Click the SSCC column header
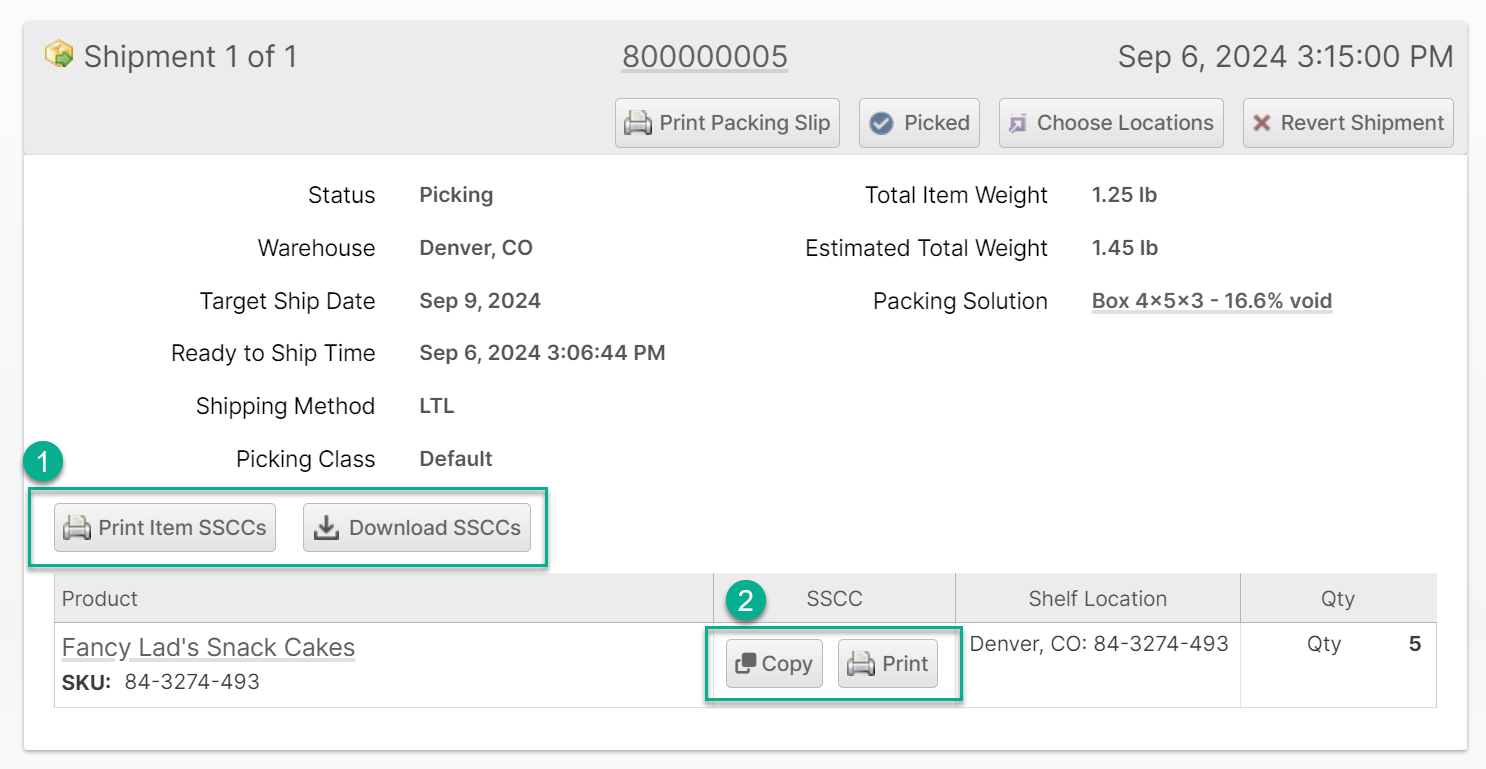 (x=834, y=599)
